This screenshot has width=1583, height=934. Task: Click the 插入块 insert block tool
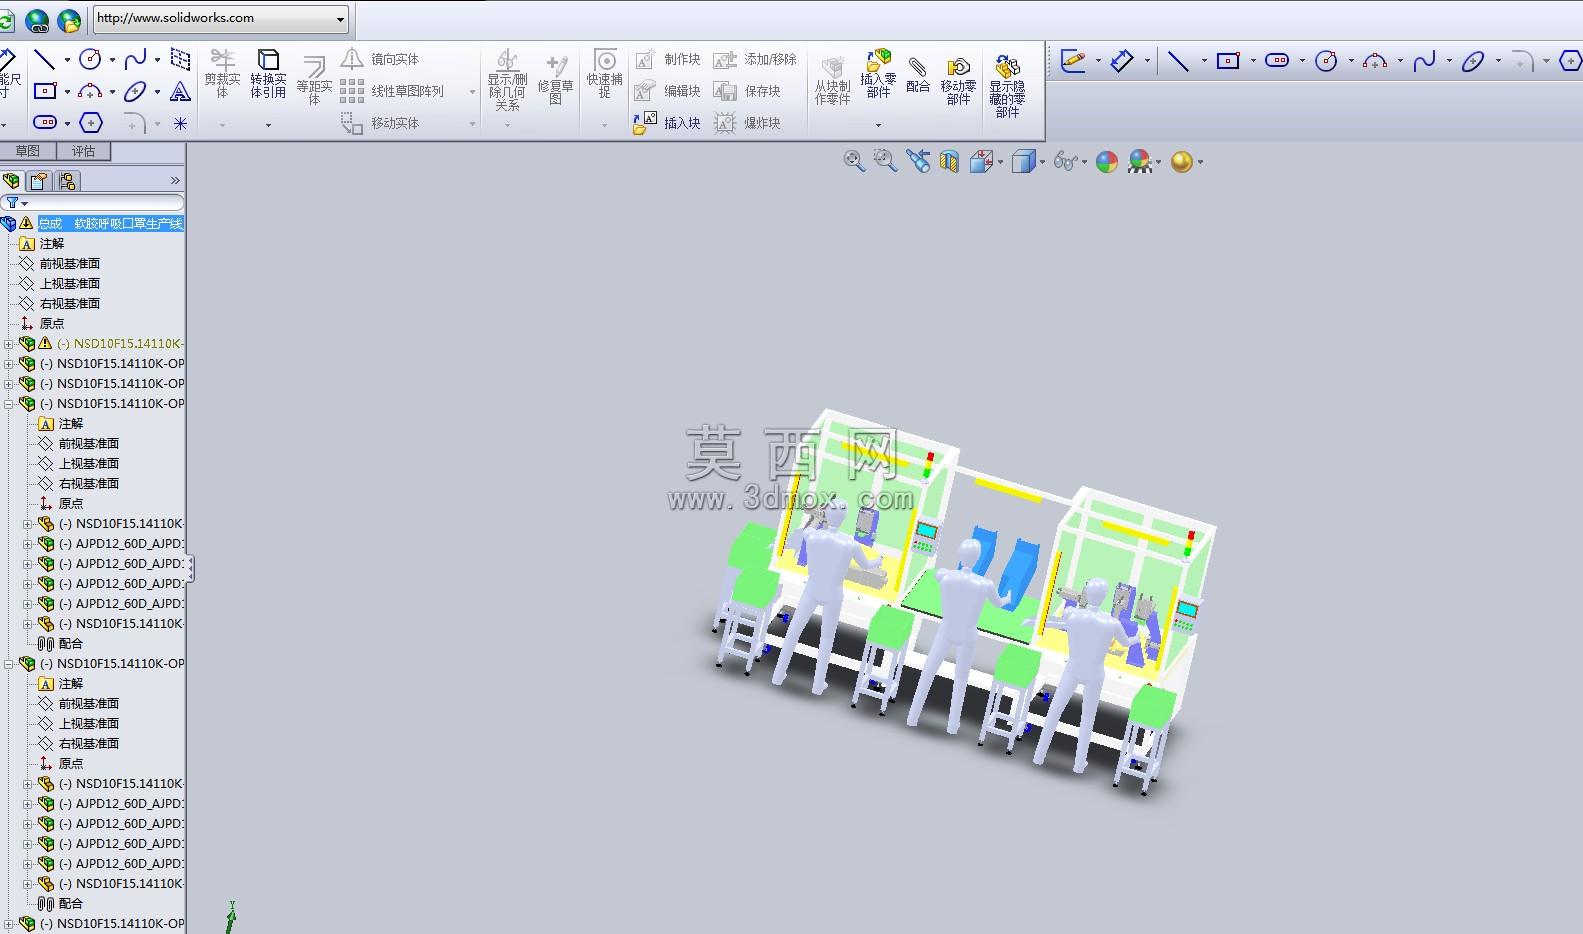pos(667,123)
